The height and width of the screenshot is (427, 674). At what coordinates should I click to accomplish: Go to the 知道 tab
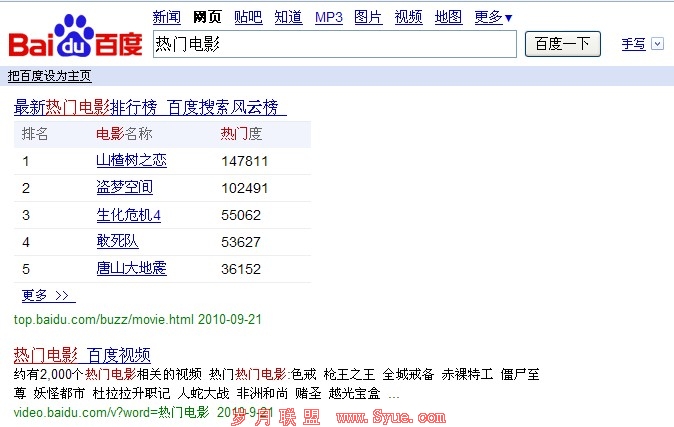pos(288,17)
